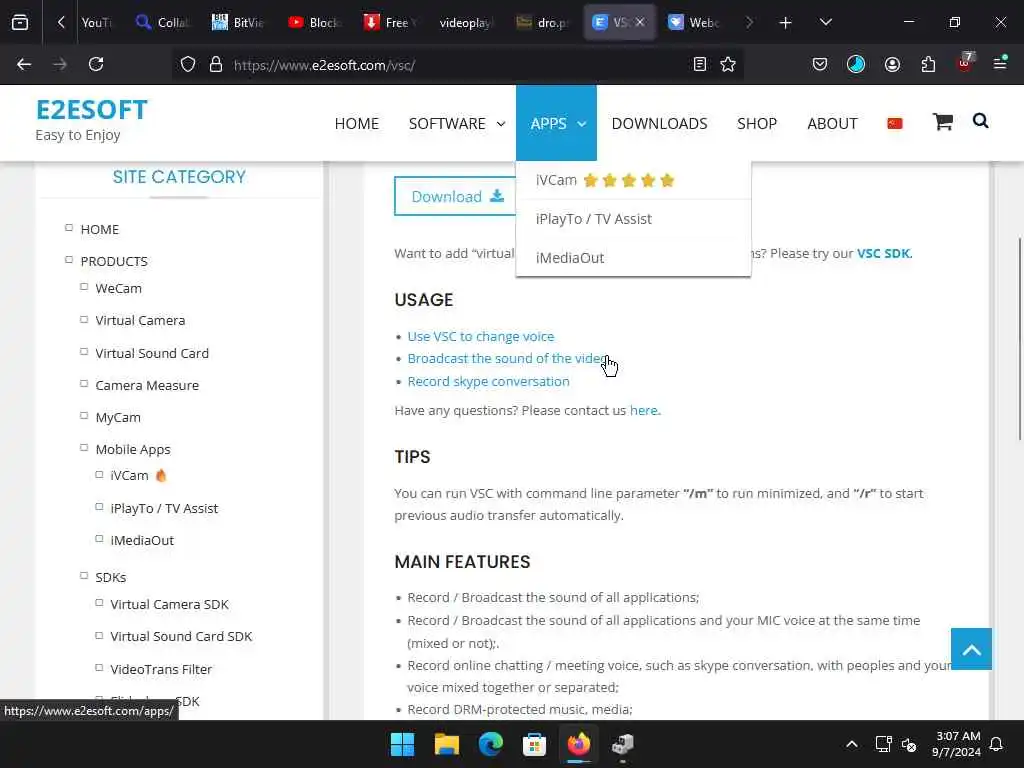This screenshot has height=768, width=1024.
Task: Save page to Pocket
Action: (820, 64)
